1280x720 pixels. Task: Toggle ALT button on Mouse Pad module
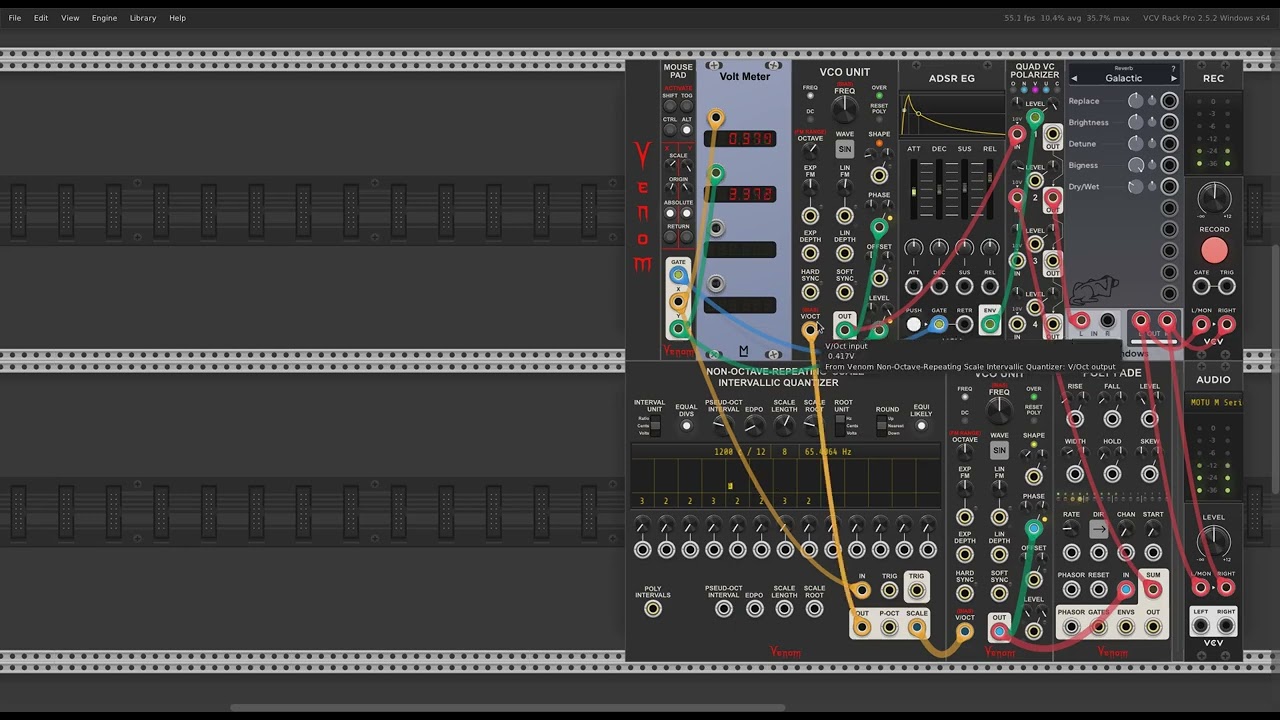(686, 130)
